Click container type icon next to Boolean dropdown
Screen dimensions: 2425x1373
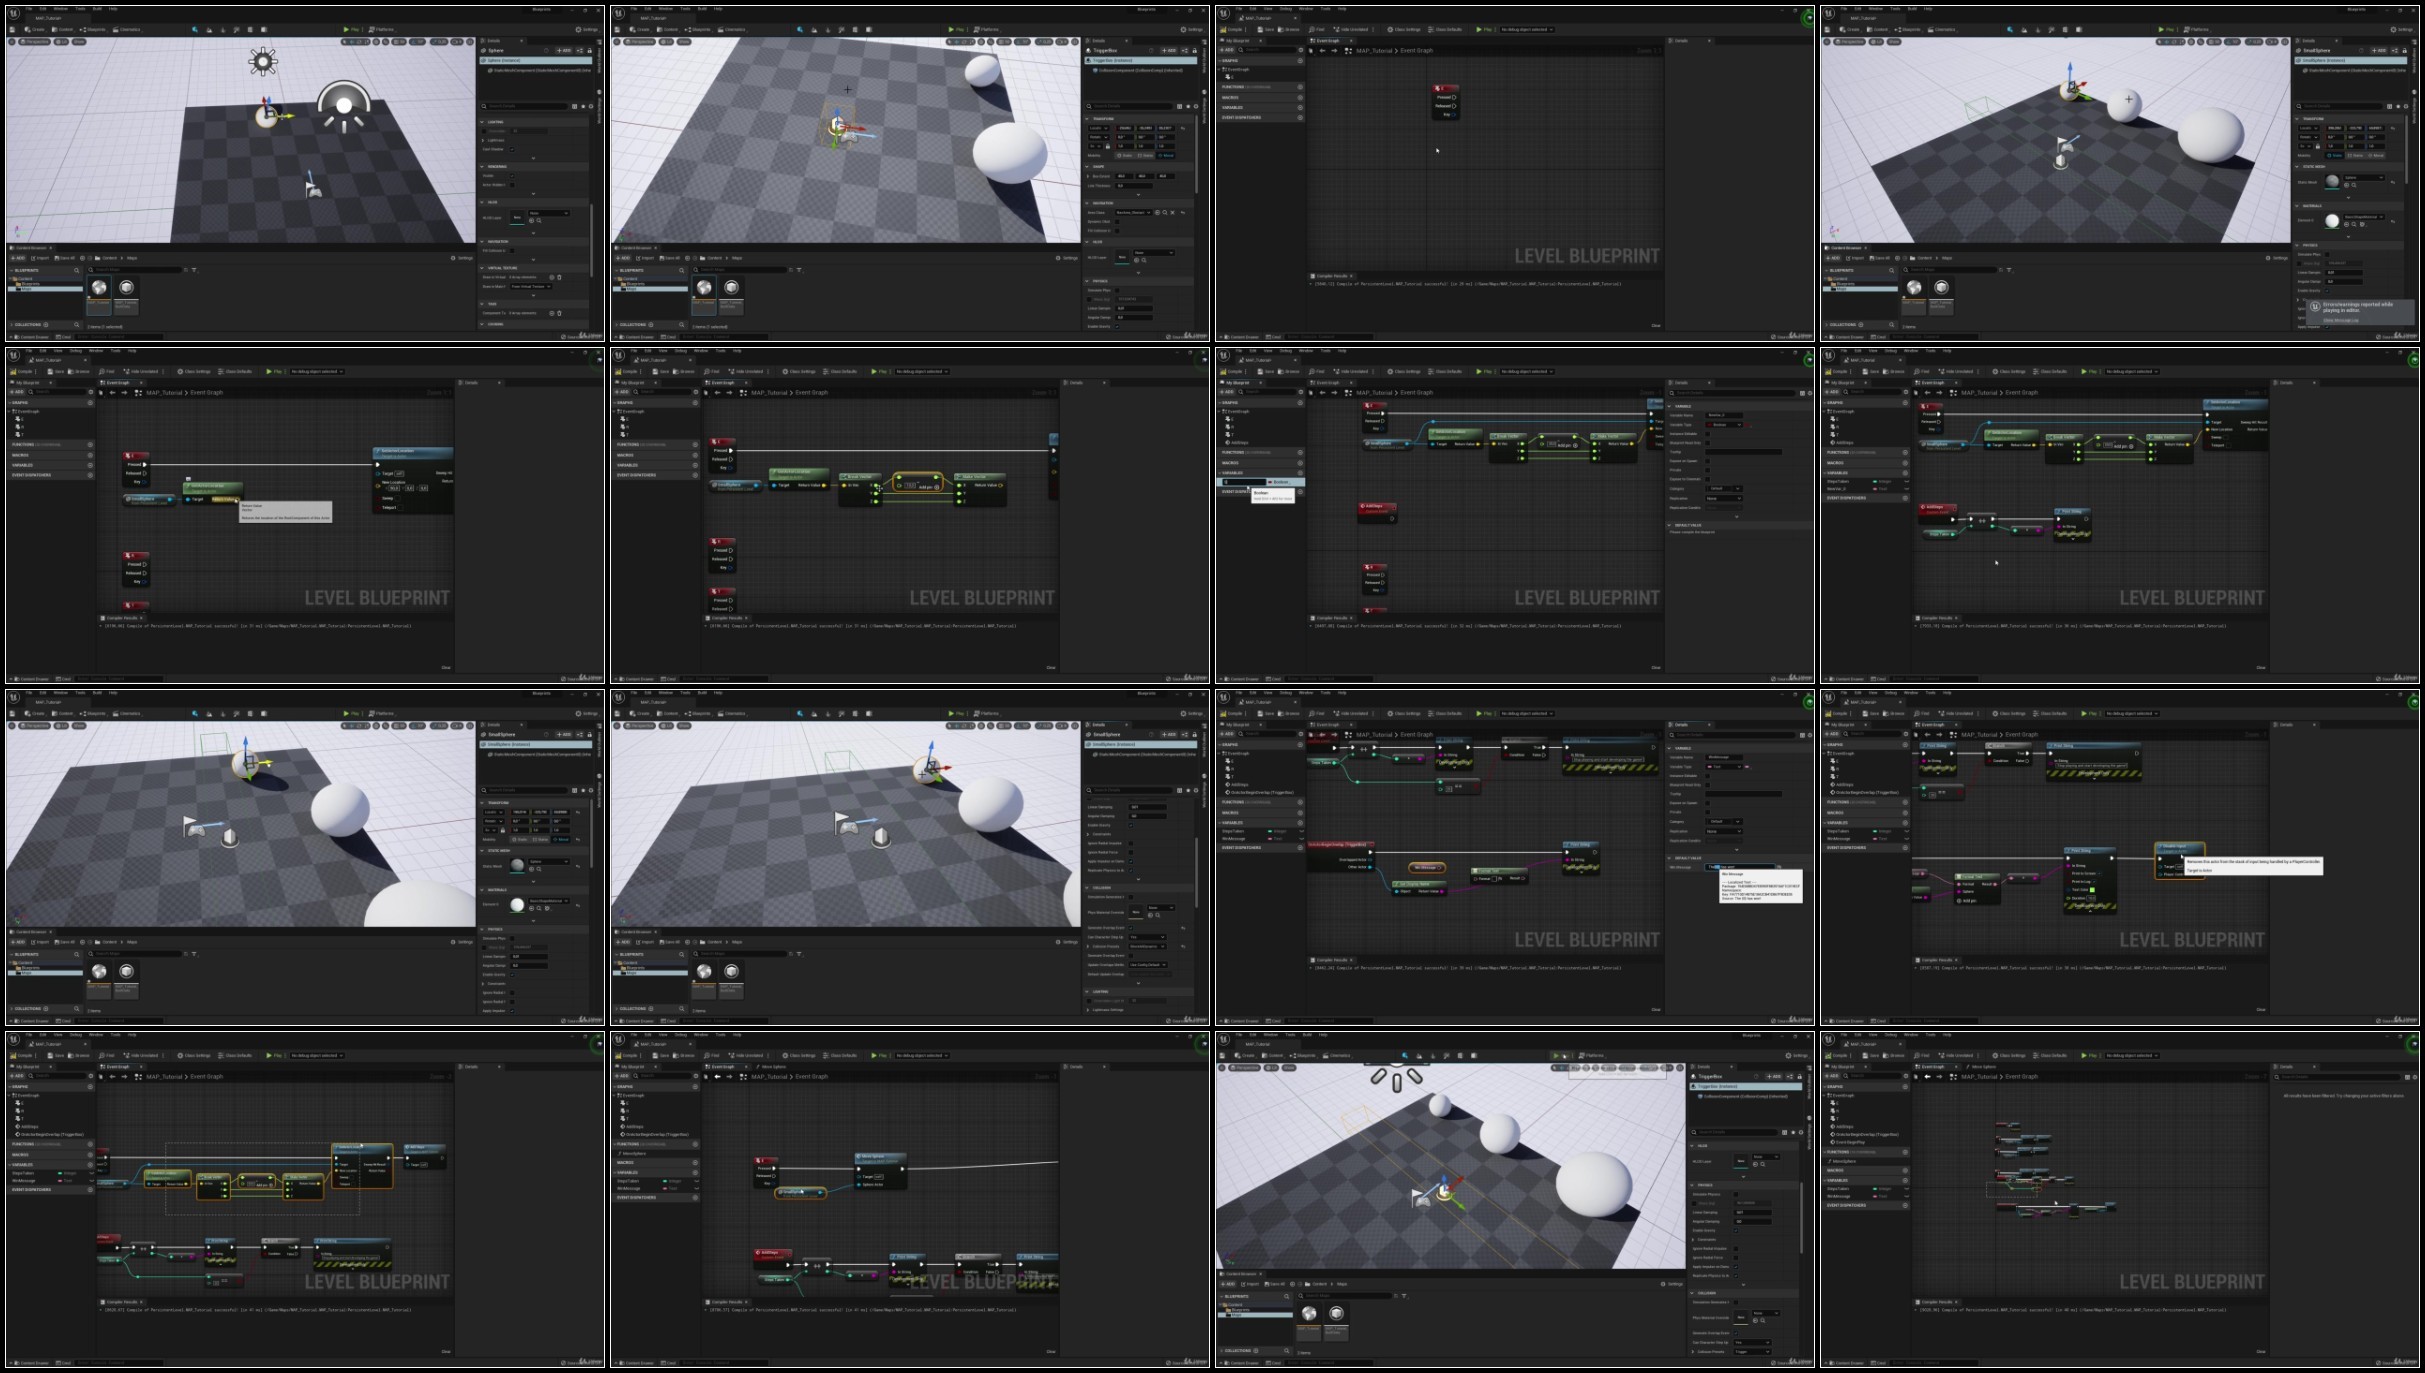pos(1748,425)
